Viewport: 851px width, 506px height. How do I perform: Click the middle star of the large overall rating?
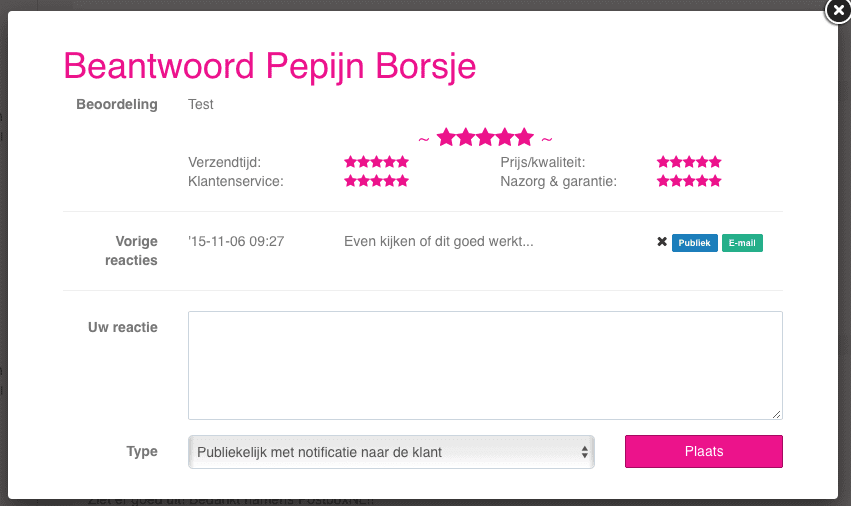click(485, 138)
